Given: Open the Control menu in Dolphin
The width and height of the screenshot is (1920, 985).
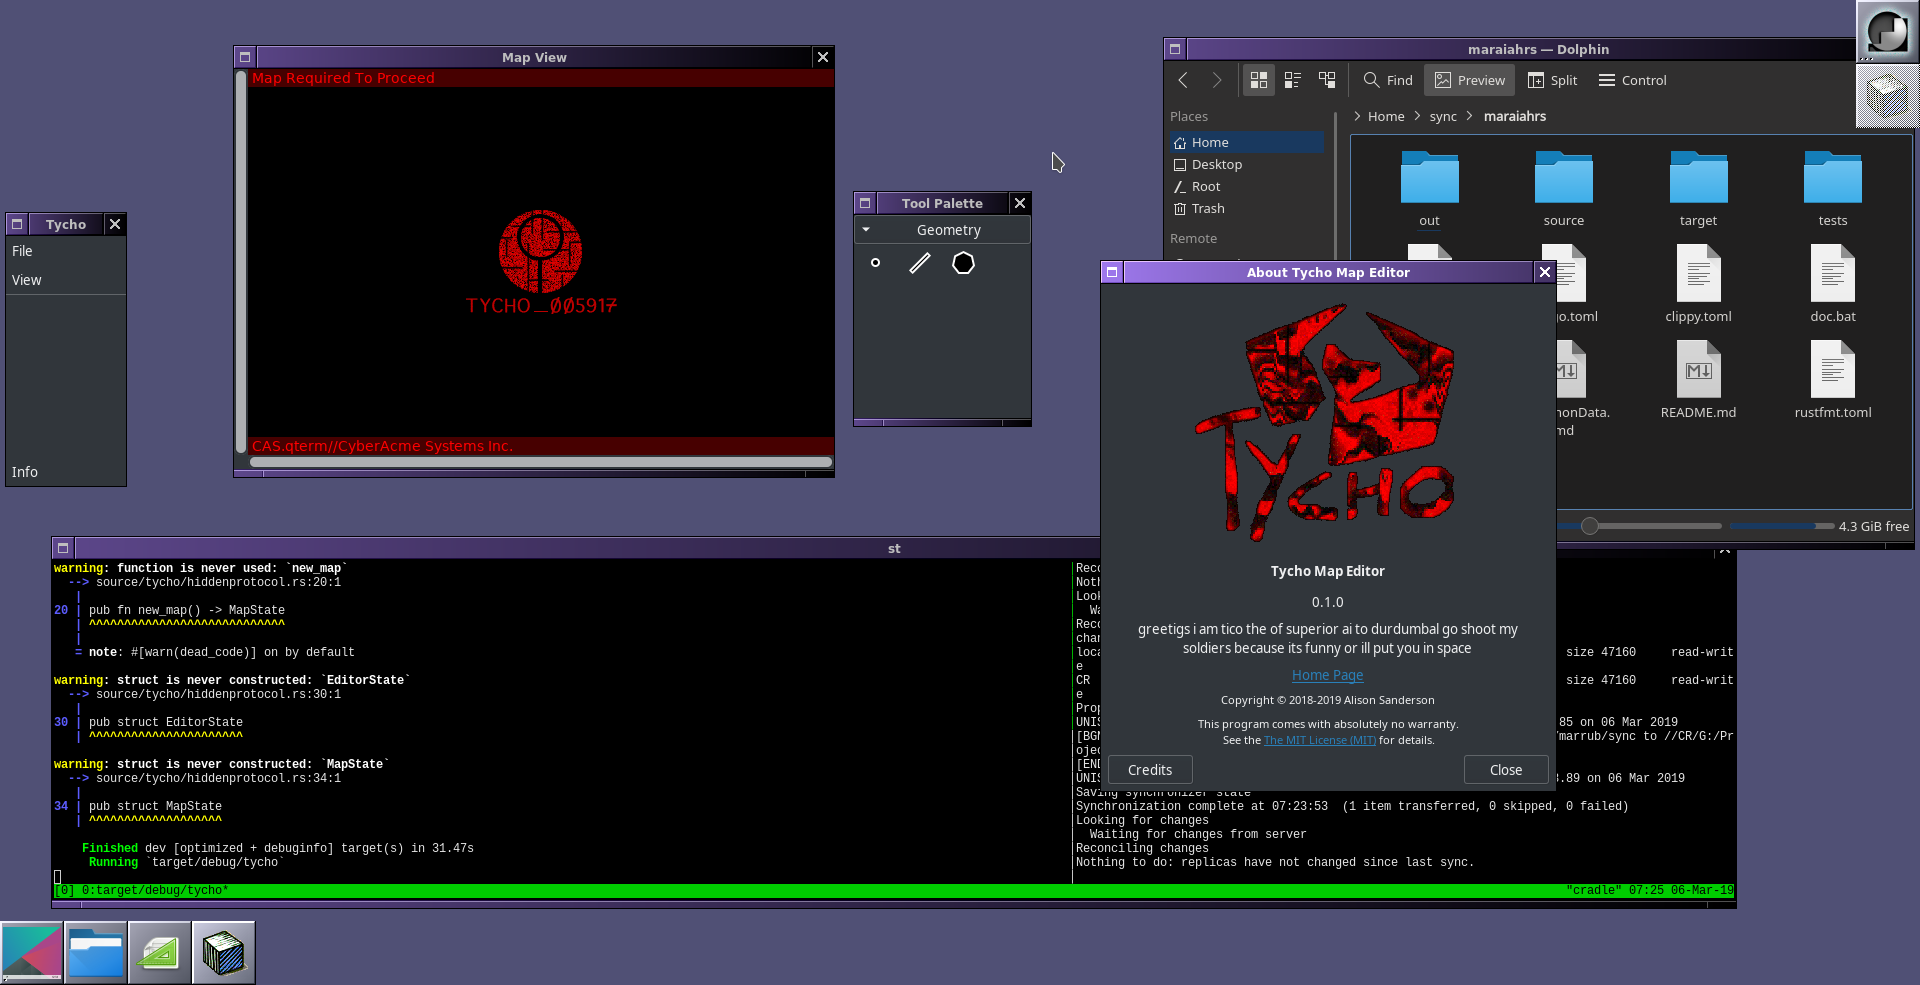Looking at the screenshot, I should coord(1632,80).
